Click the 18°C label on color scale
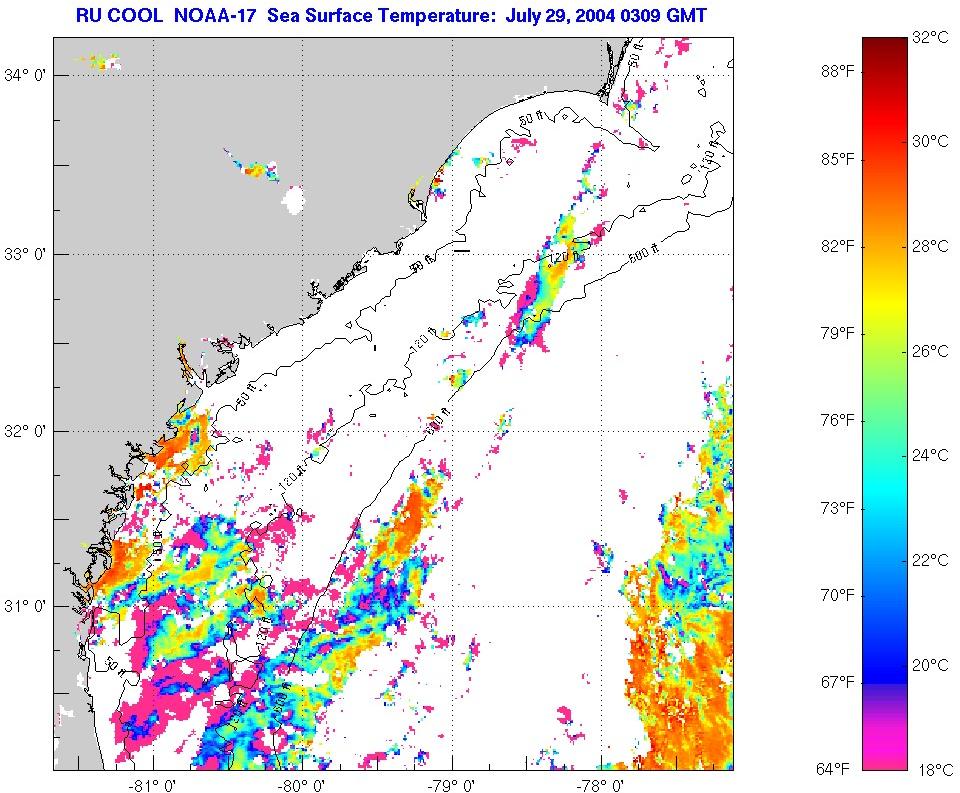This screenshot has height=793, width=960. (936, 770)
